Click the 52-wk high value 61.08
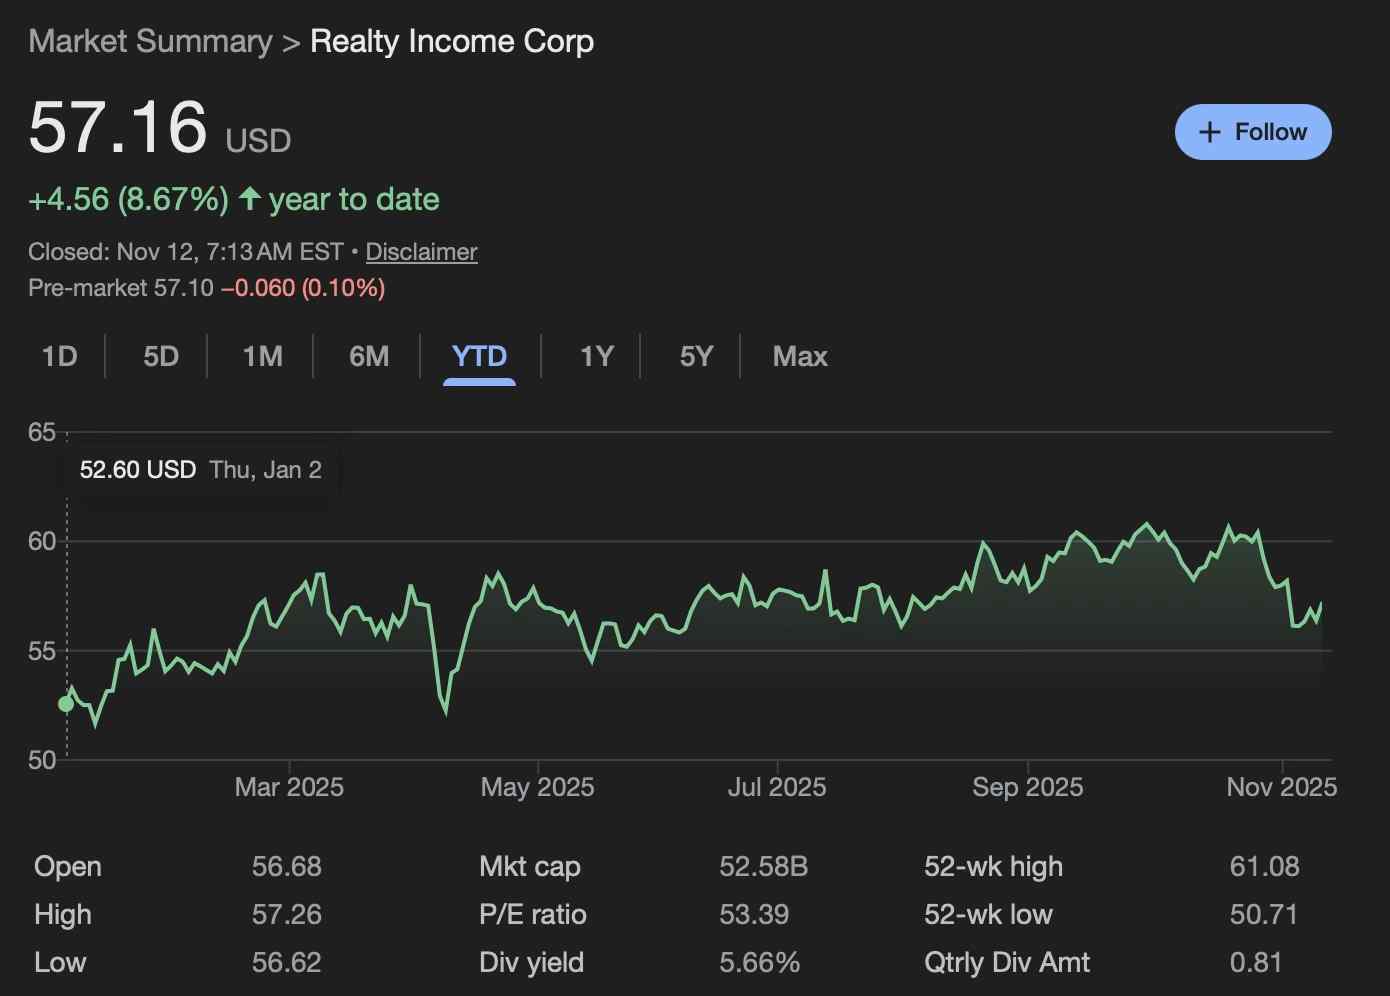 coord(1264,866)
